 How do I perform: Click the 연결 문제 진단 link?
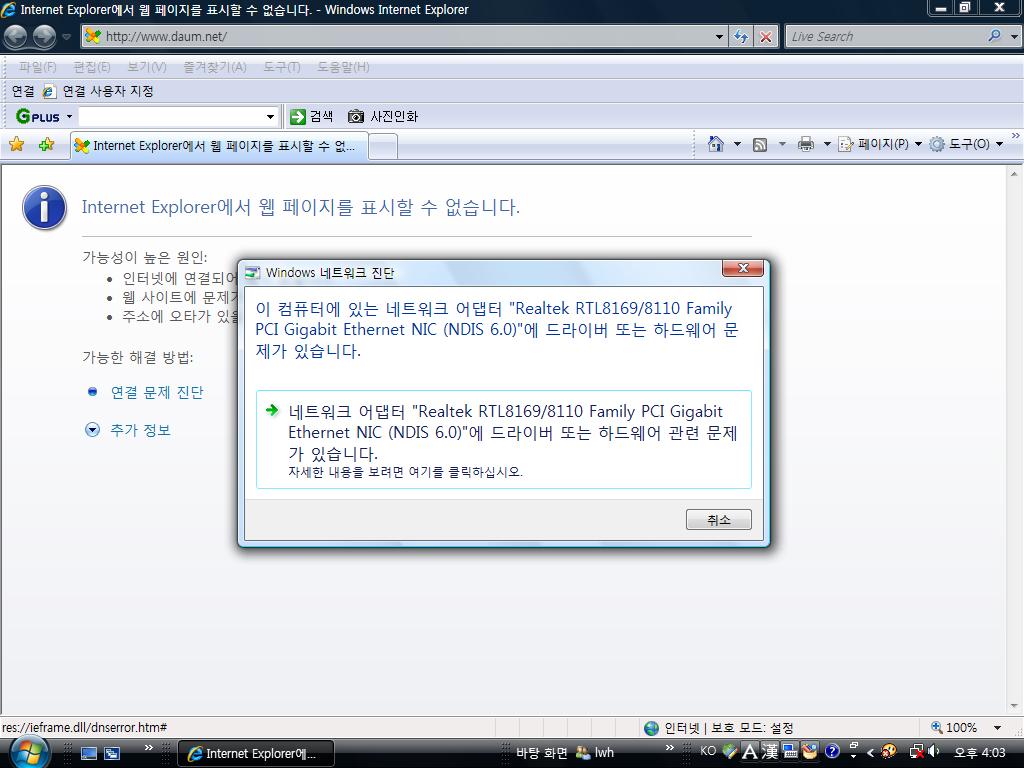pos(157,392)
